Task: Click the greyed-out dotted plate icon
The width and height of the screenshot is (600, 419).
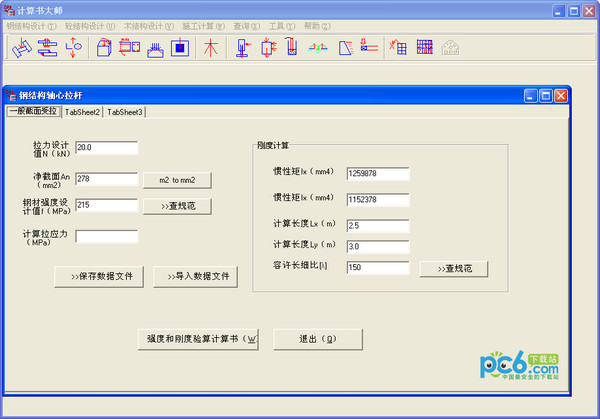Action: (450, 48)
